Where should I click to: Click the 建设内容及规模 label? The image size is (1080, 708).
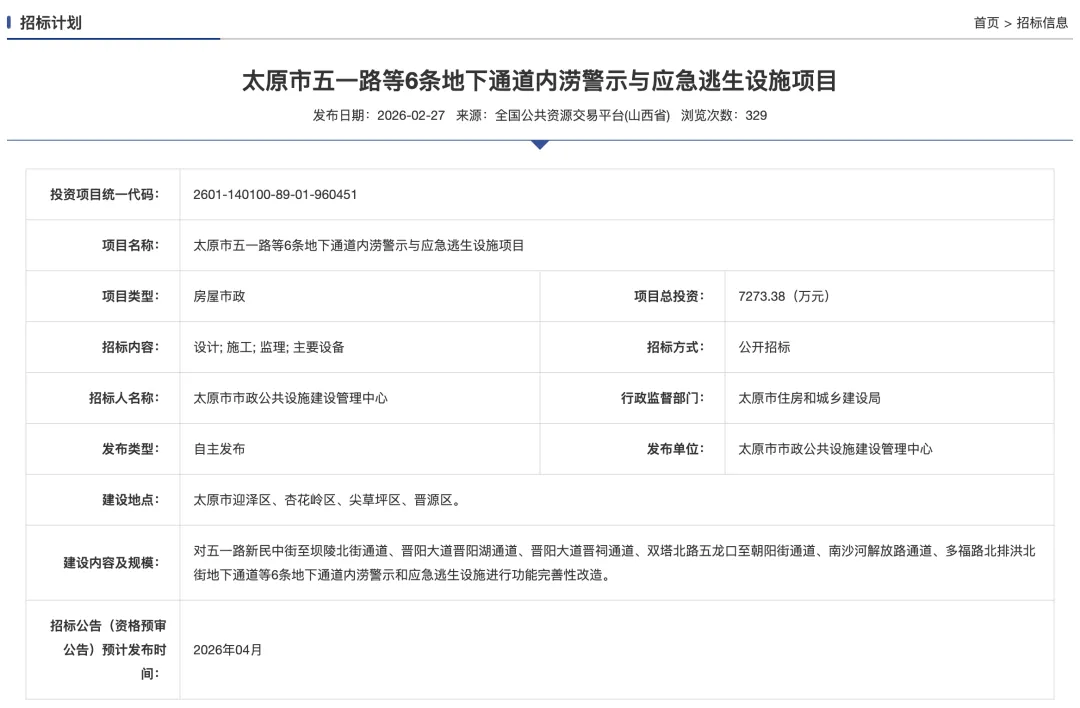[112, 563]
